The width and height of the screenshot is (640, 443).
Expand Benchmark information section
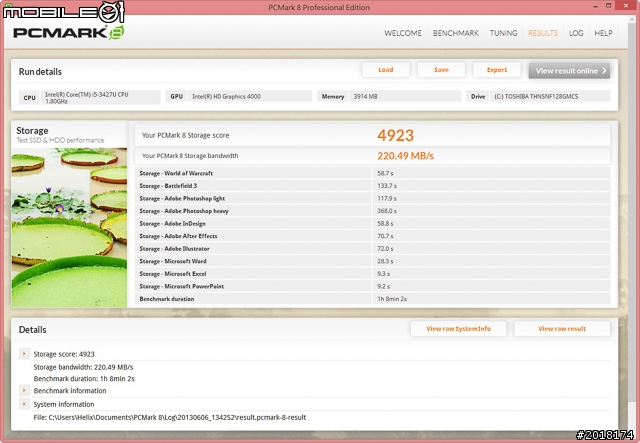[24, 390]
